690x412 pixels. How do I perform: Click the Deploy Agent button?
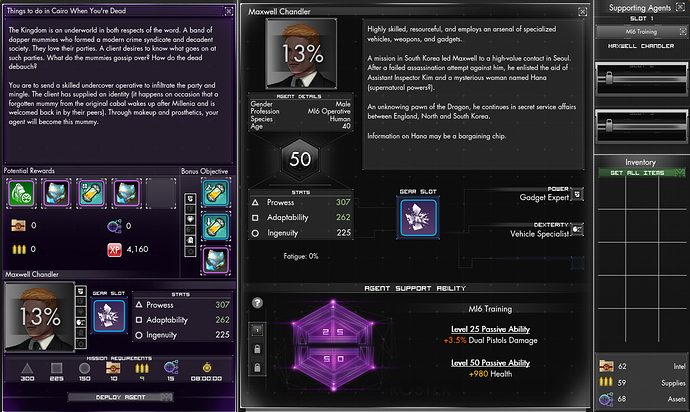click(x=120, y=397)
